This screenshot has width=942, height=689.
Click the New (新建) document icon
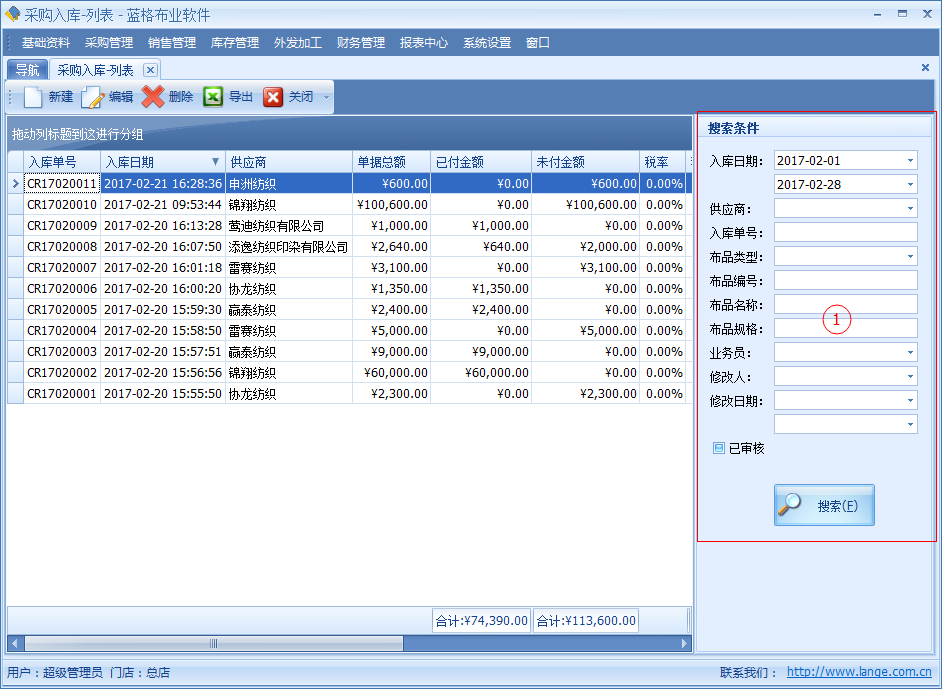tap(34, 97)
